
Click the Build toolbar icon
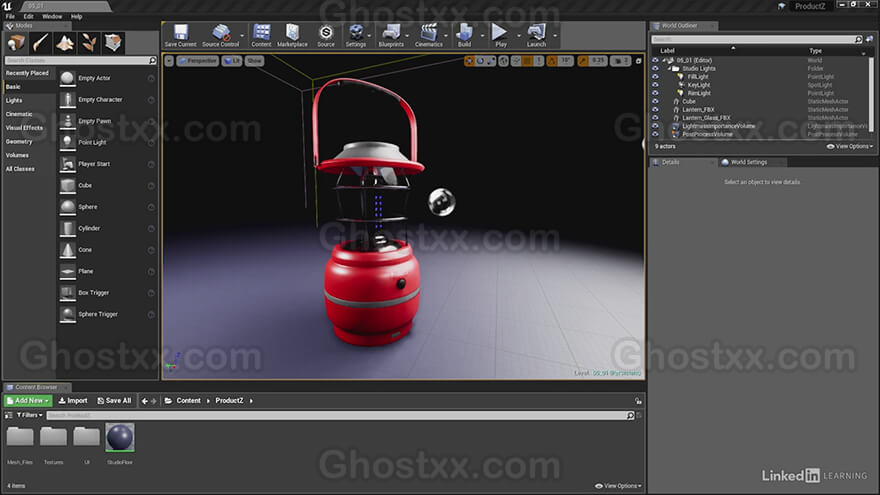click(465, 35)
